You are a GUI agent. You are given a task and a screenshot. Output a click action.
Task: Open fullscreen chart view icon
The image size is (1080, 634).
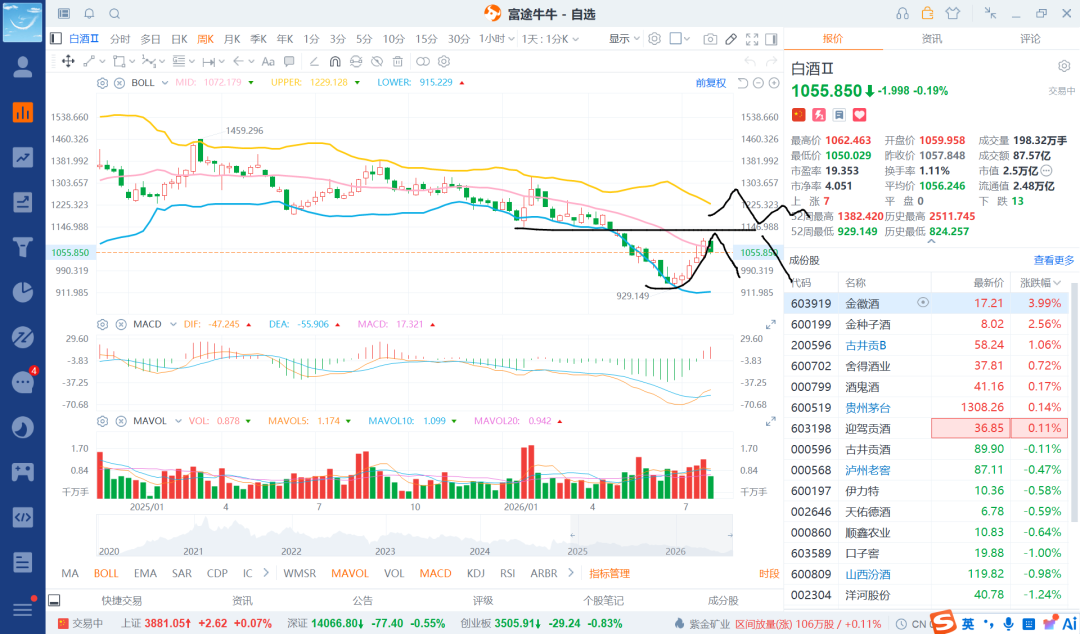[x=752, y=39]
